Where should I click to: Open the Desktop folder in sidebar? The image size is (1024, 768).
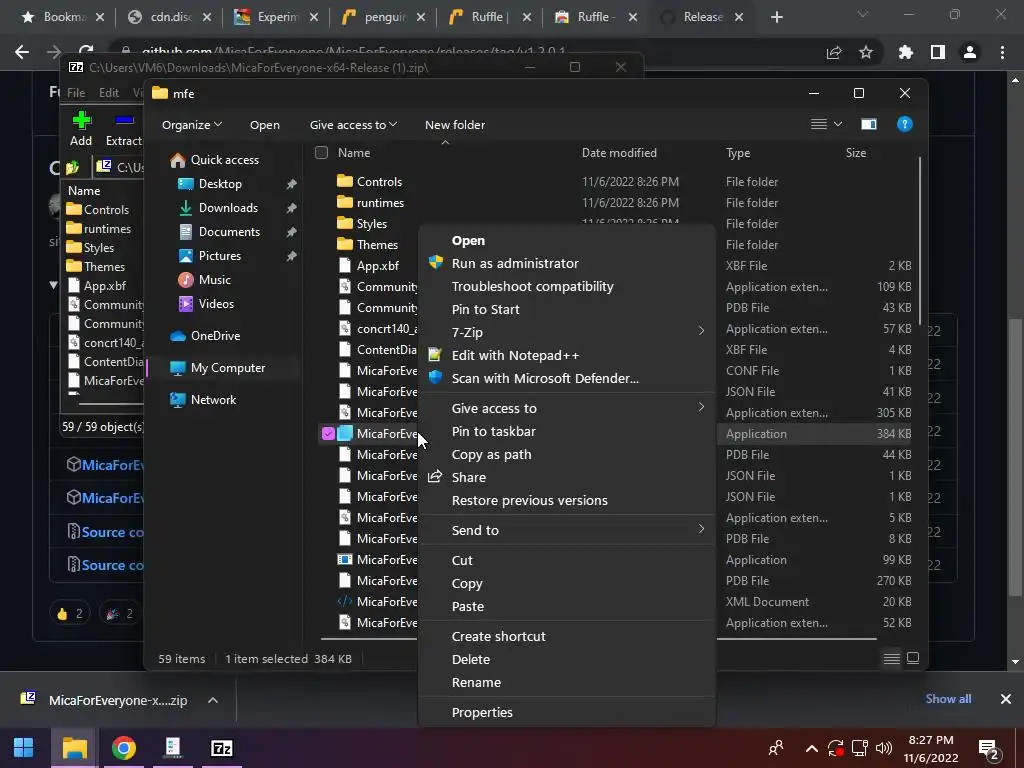click(x=210, y=184)
